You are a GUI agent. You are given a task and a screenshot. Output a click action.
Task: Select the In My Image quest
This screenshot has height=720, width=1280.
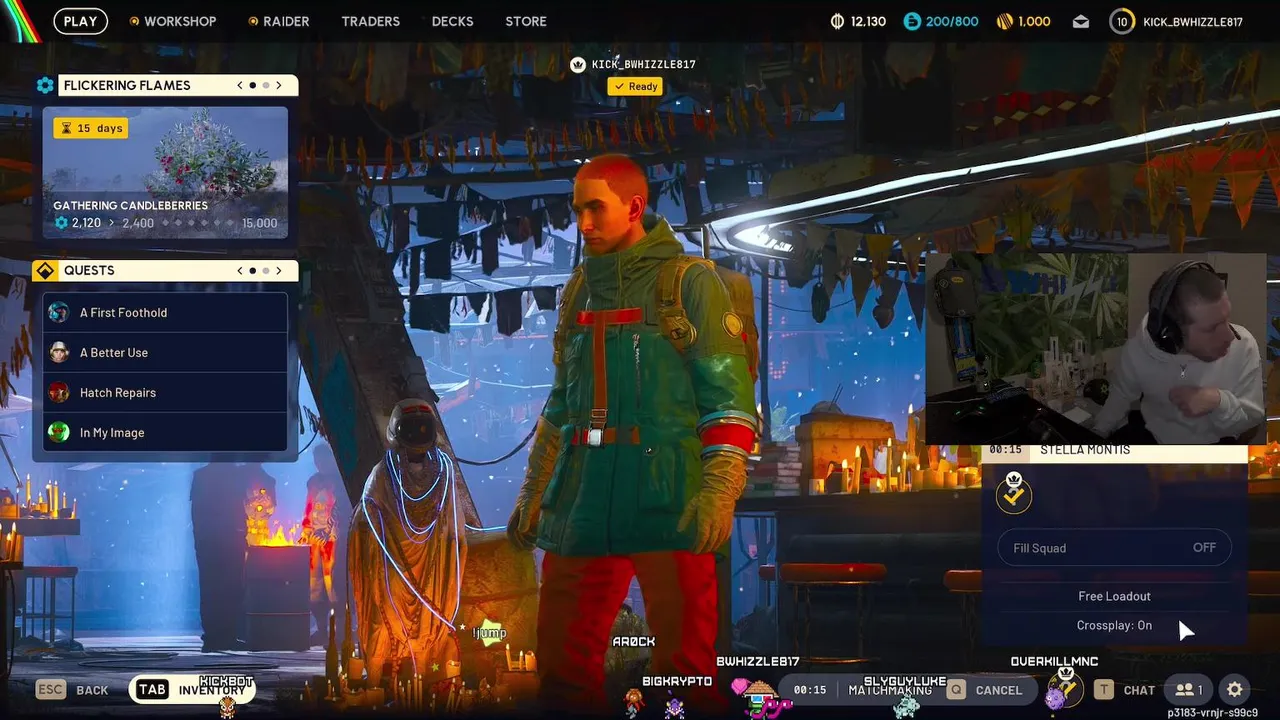click(165, 432)
